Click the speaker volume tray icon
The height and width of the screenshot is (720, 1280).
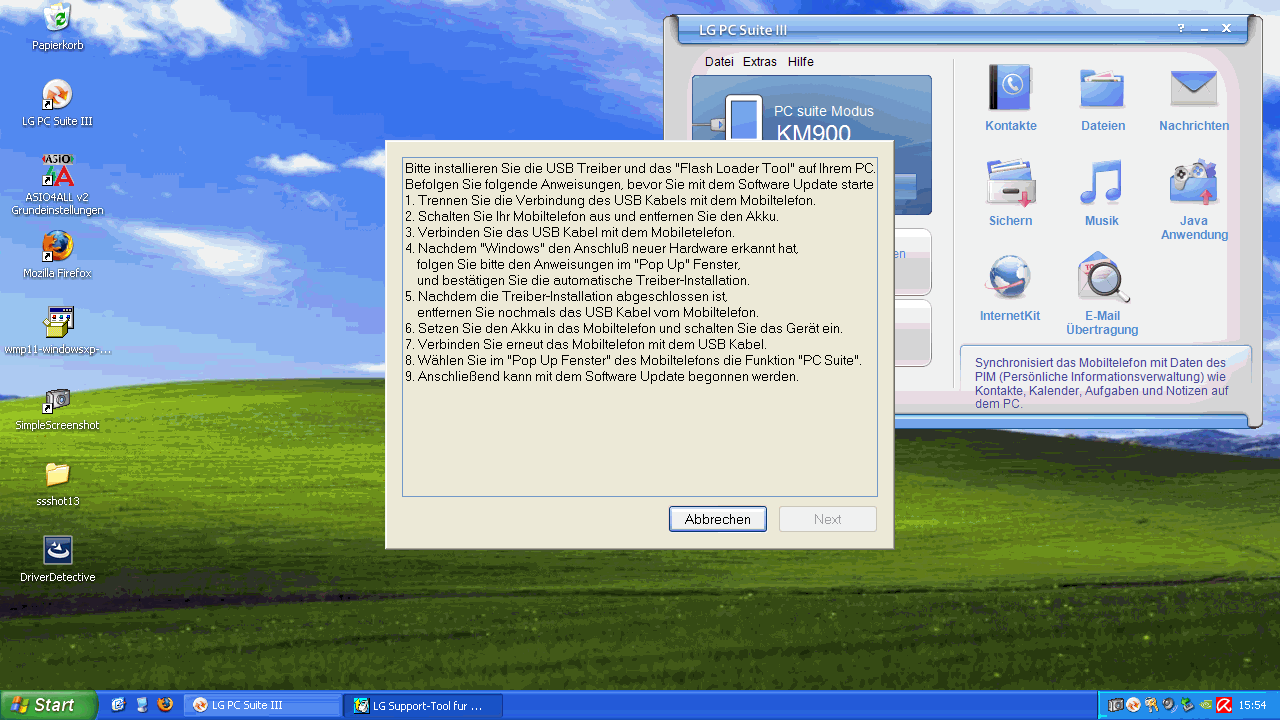(x=1168, y=705)
